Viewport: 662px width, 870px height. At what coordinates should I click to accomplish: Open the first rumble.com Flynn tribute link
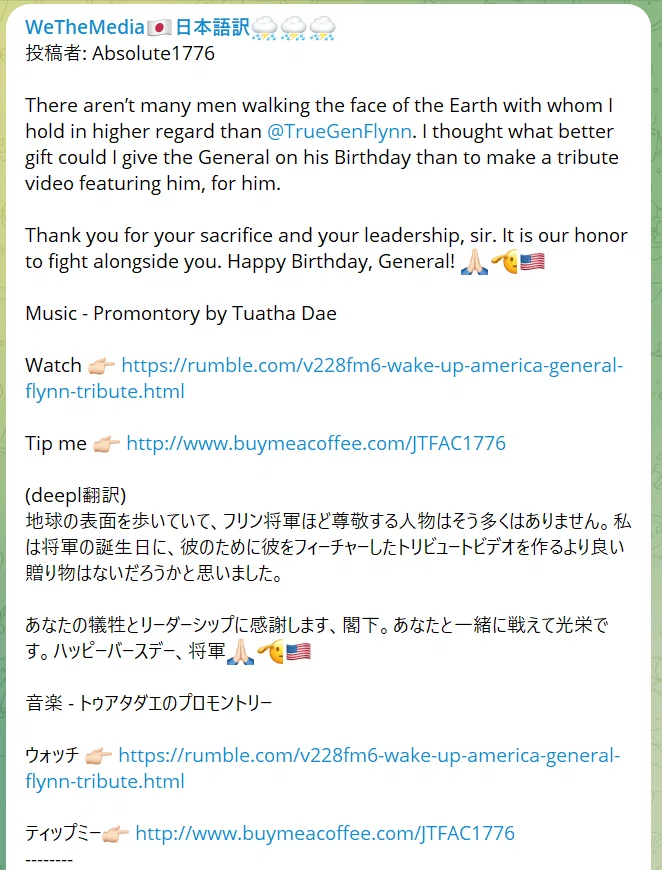click(x=324, y=378)
